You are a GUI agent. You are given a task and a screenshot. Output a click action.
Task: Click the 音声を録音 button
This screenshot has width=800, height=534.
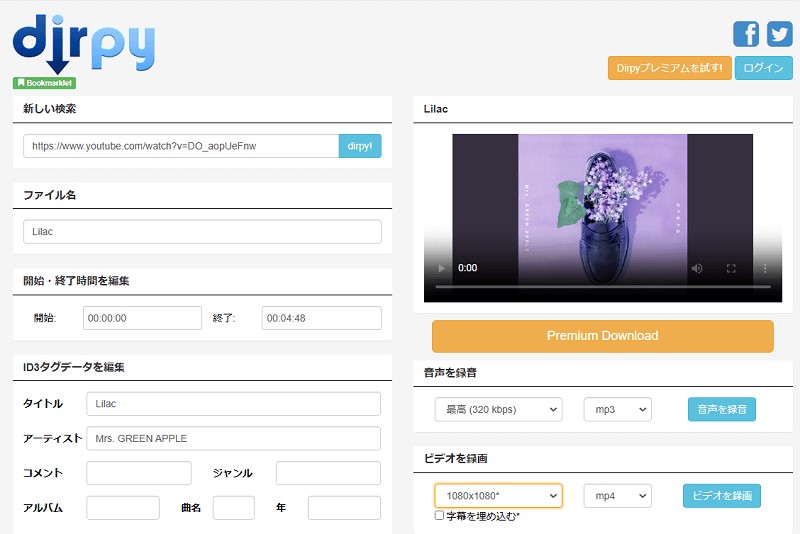point(721,409)
